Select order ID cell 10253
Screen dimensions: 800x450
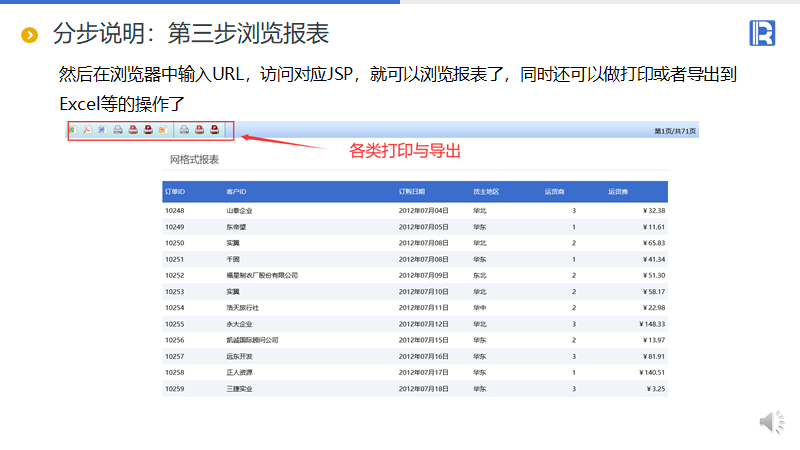pos(174,292)
